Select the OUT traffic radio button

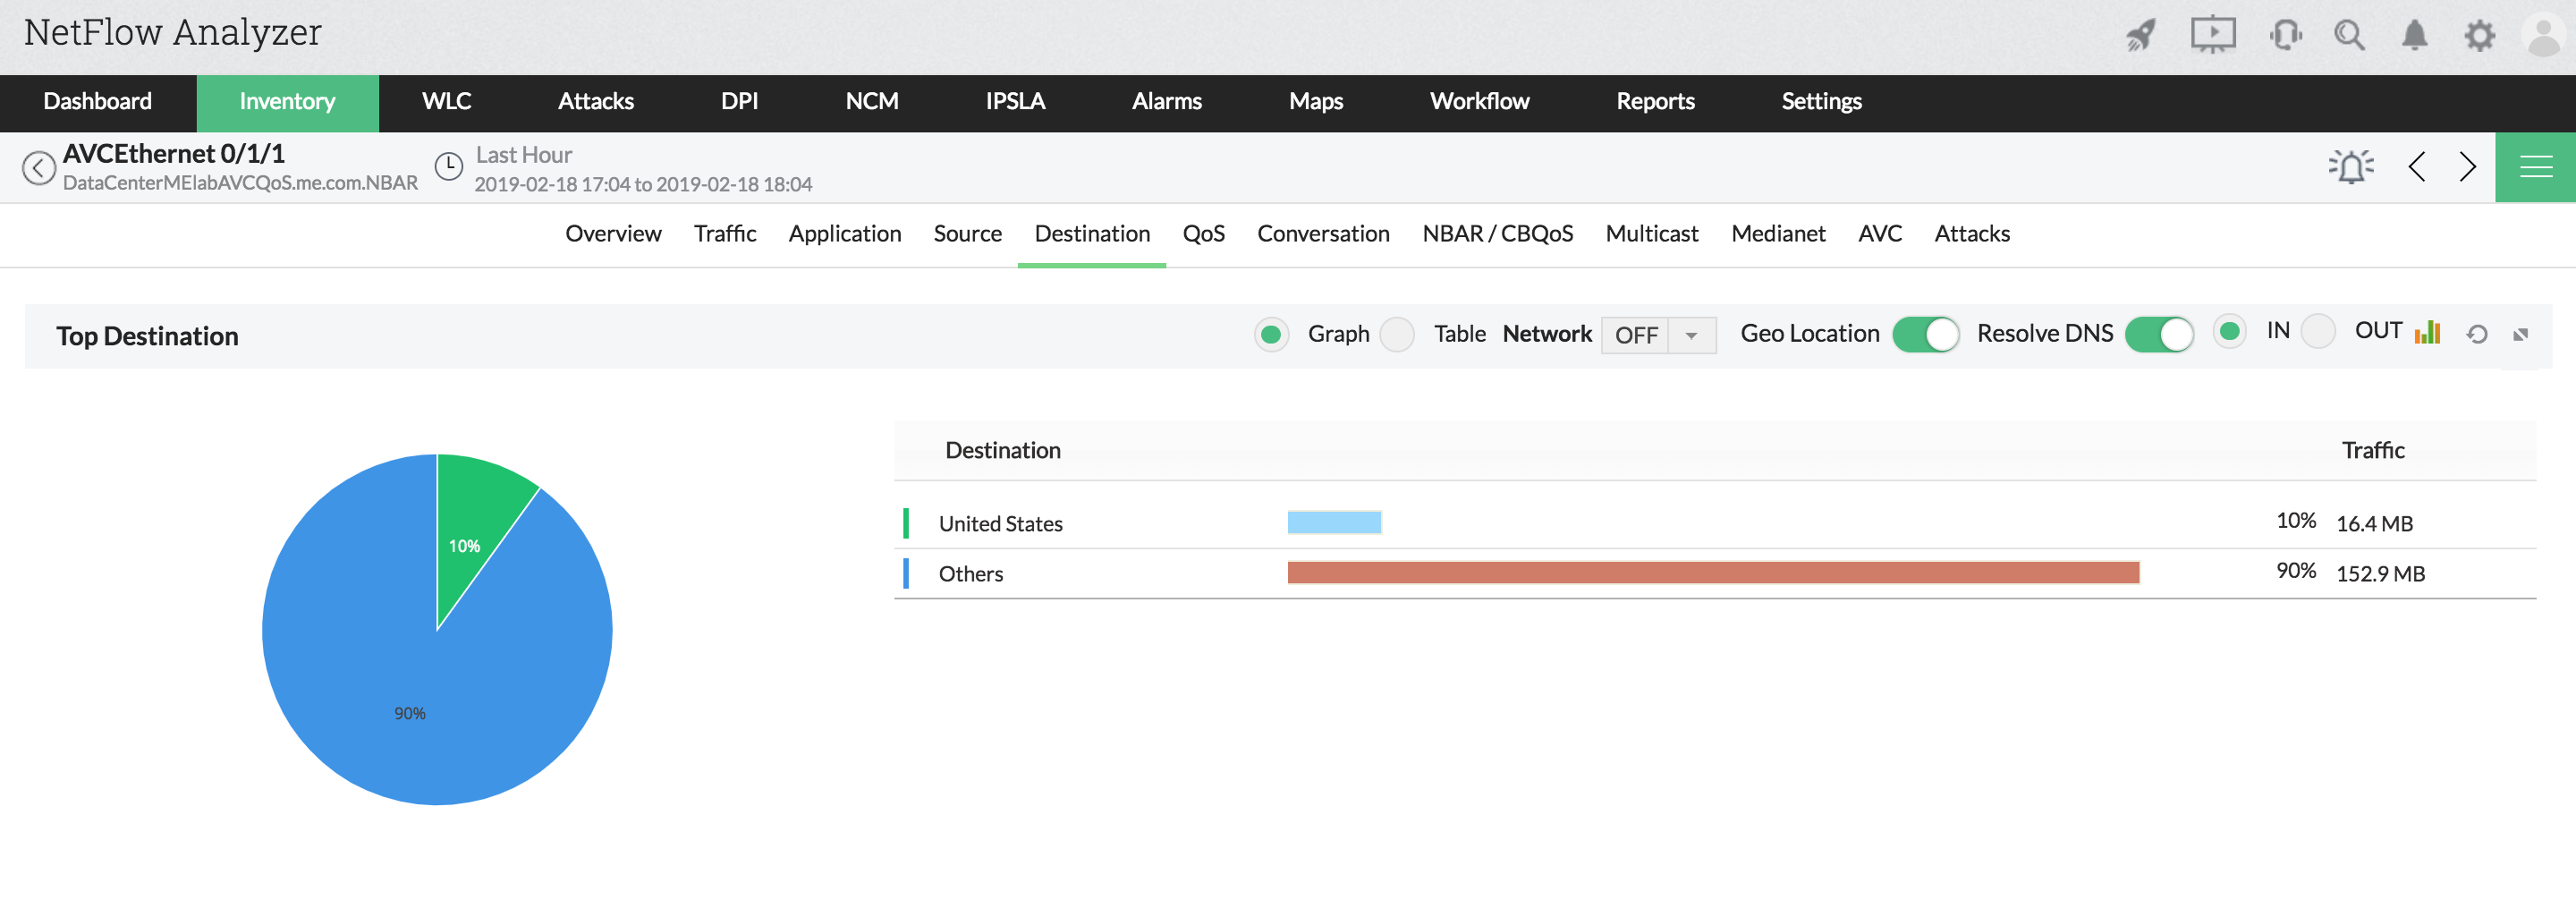[2317, 331]
